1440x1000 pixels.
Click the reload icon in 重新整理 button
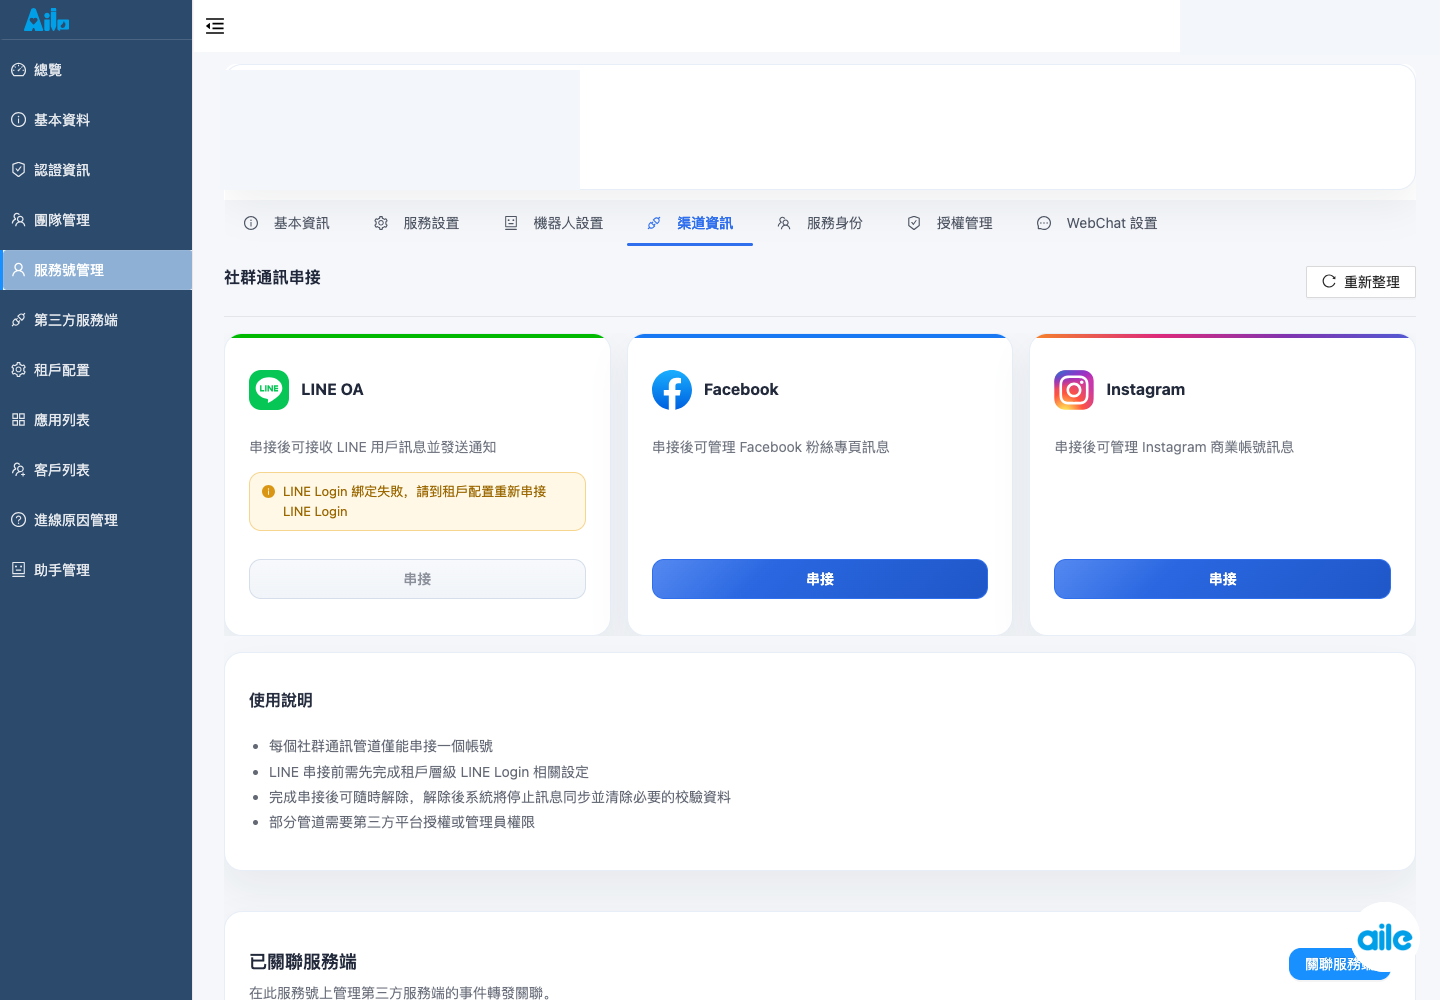tap(1329, 282)
